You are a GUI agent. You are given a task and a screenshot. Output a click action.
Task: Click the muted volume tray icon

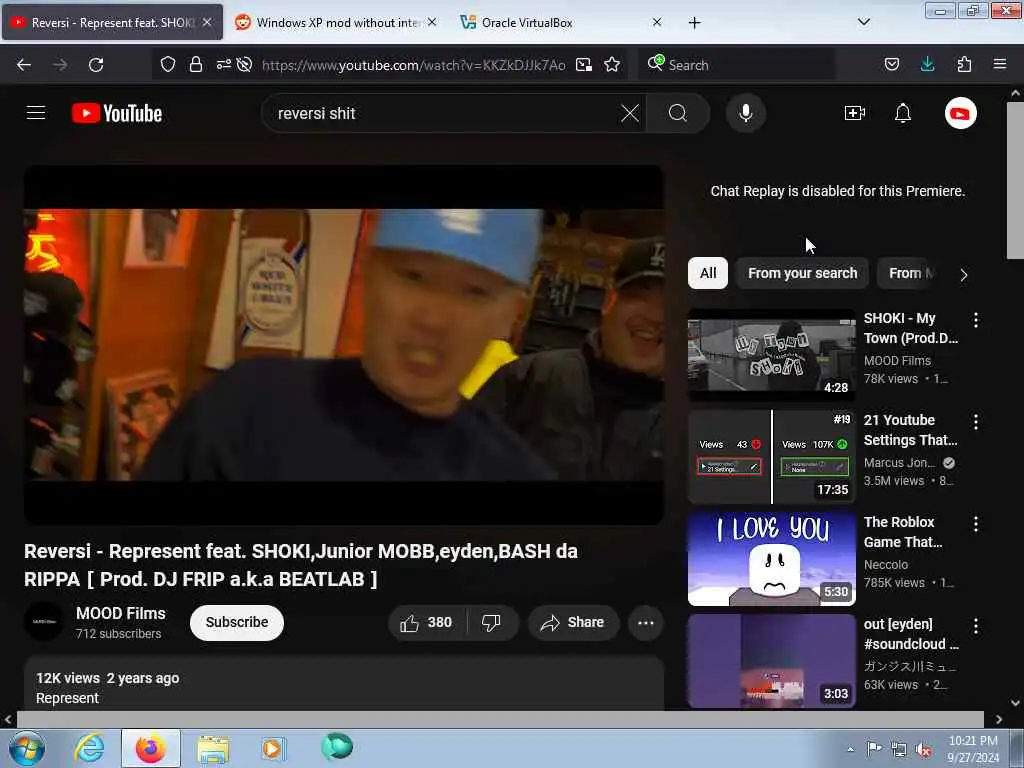[x=923, y=750]
